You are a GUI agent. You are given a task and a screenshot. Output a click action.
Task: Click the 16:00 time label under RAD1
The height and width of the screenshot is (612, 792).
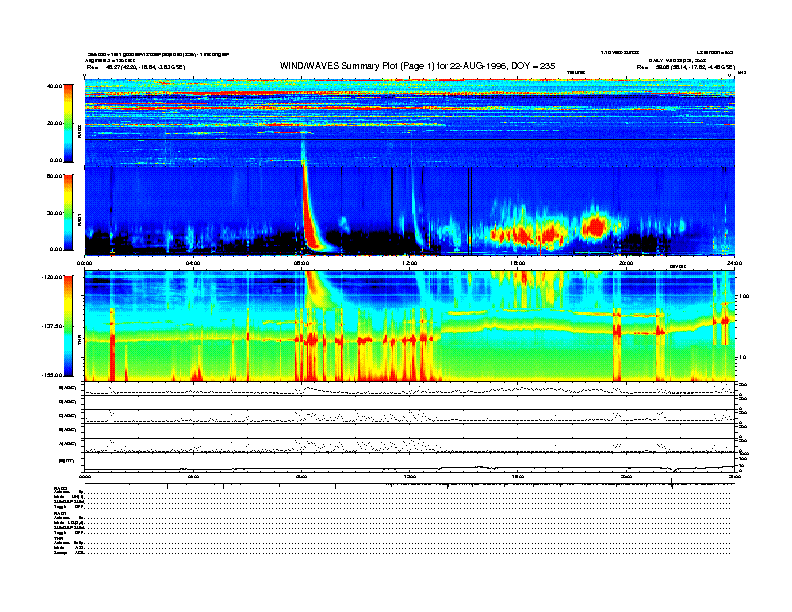pos(518,263)
